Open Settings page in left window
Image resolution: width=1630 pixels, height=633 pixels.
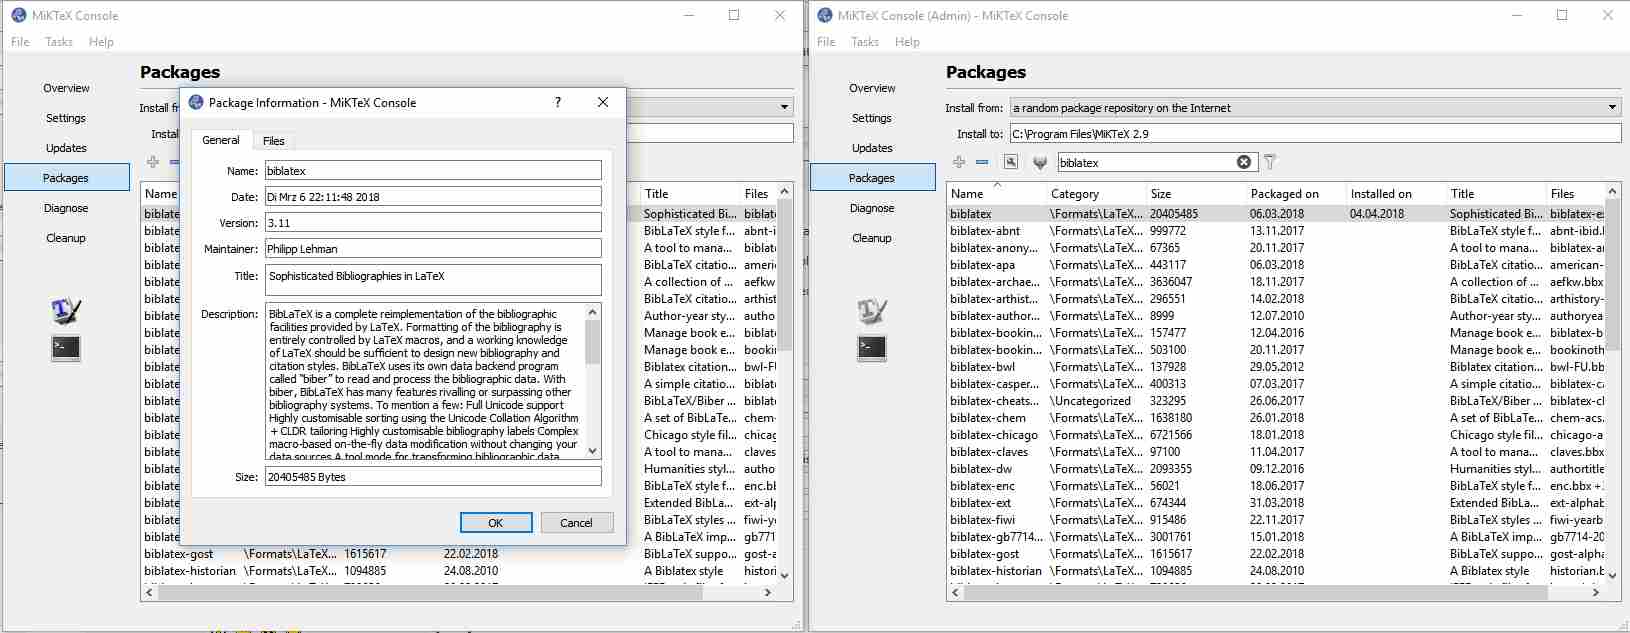point(66,118)
